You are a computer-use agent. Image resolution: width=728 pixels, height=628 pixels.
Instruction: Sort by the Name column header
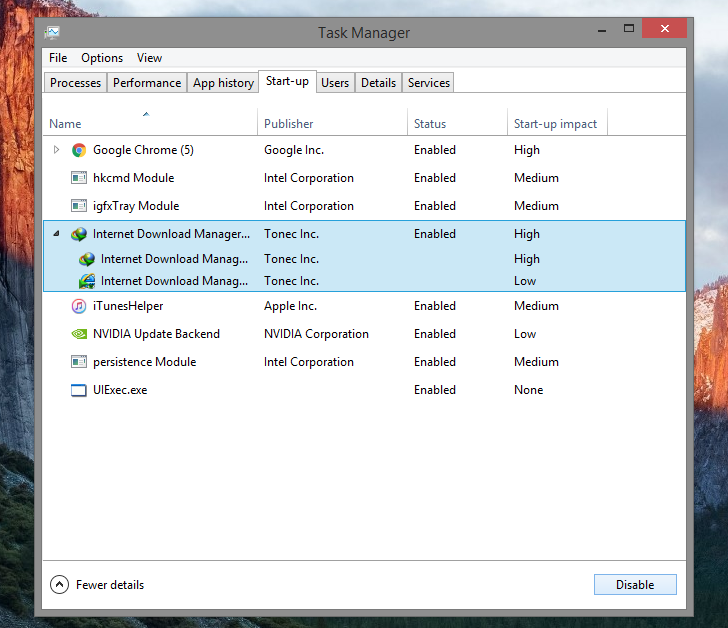click(x=150, y=122)
